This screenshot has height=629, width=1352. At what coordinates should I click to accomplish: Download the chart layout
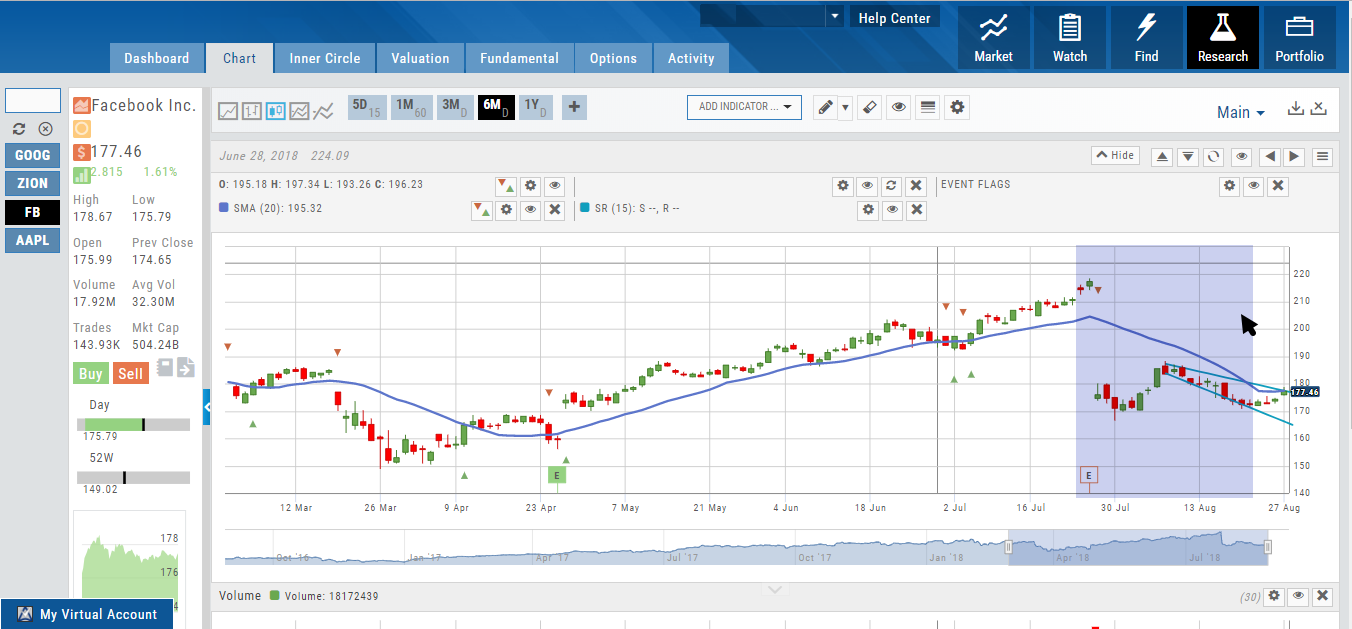pos(1296,108)
